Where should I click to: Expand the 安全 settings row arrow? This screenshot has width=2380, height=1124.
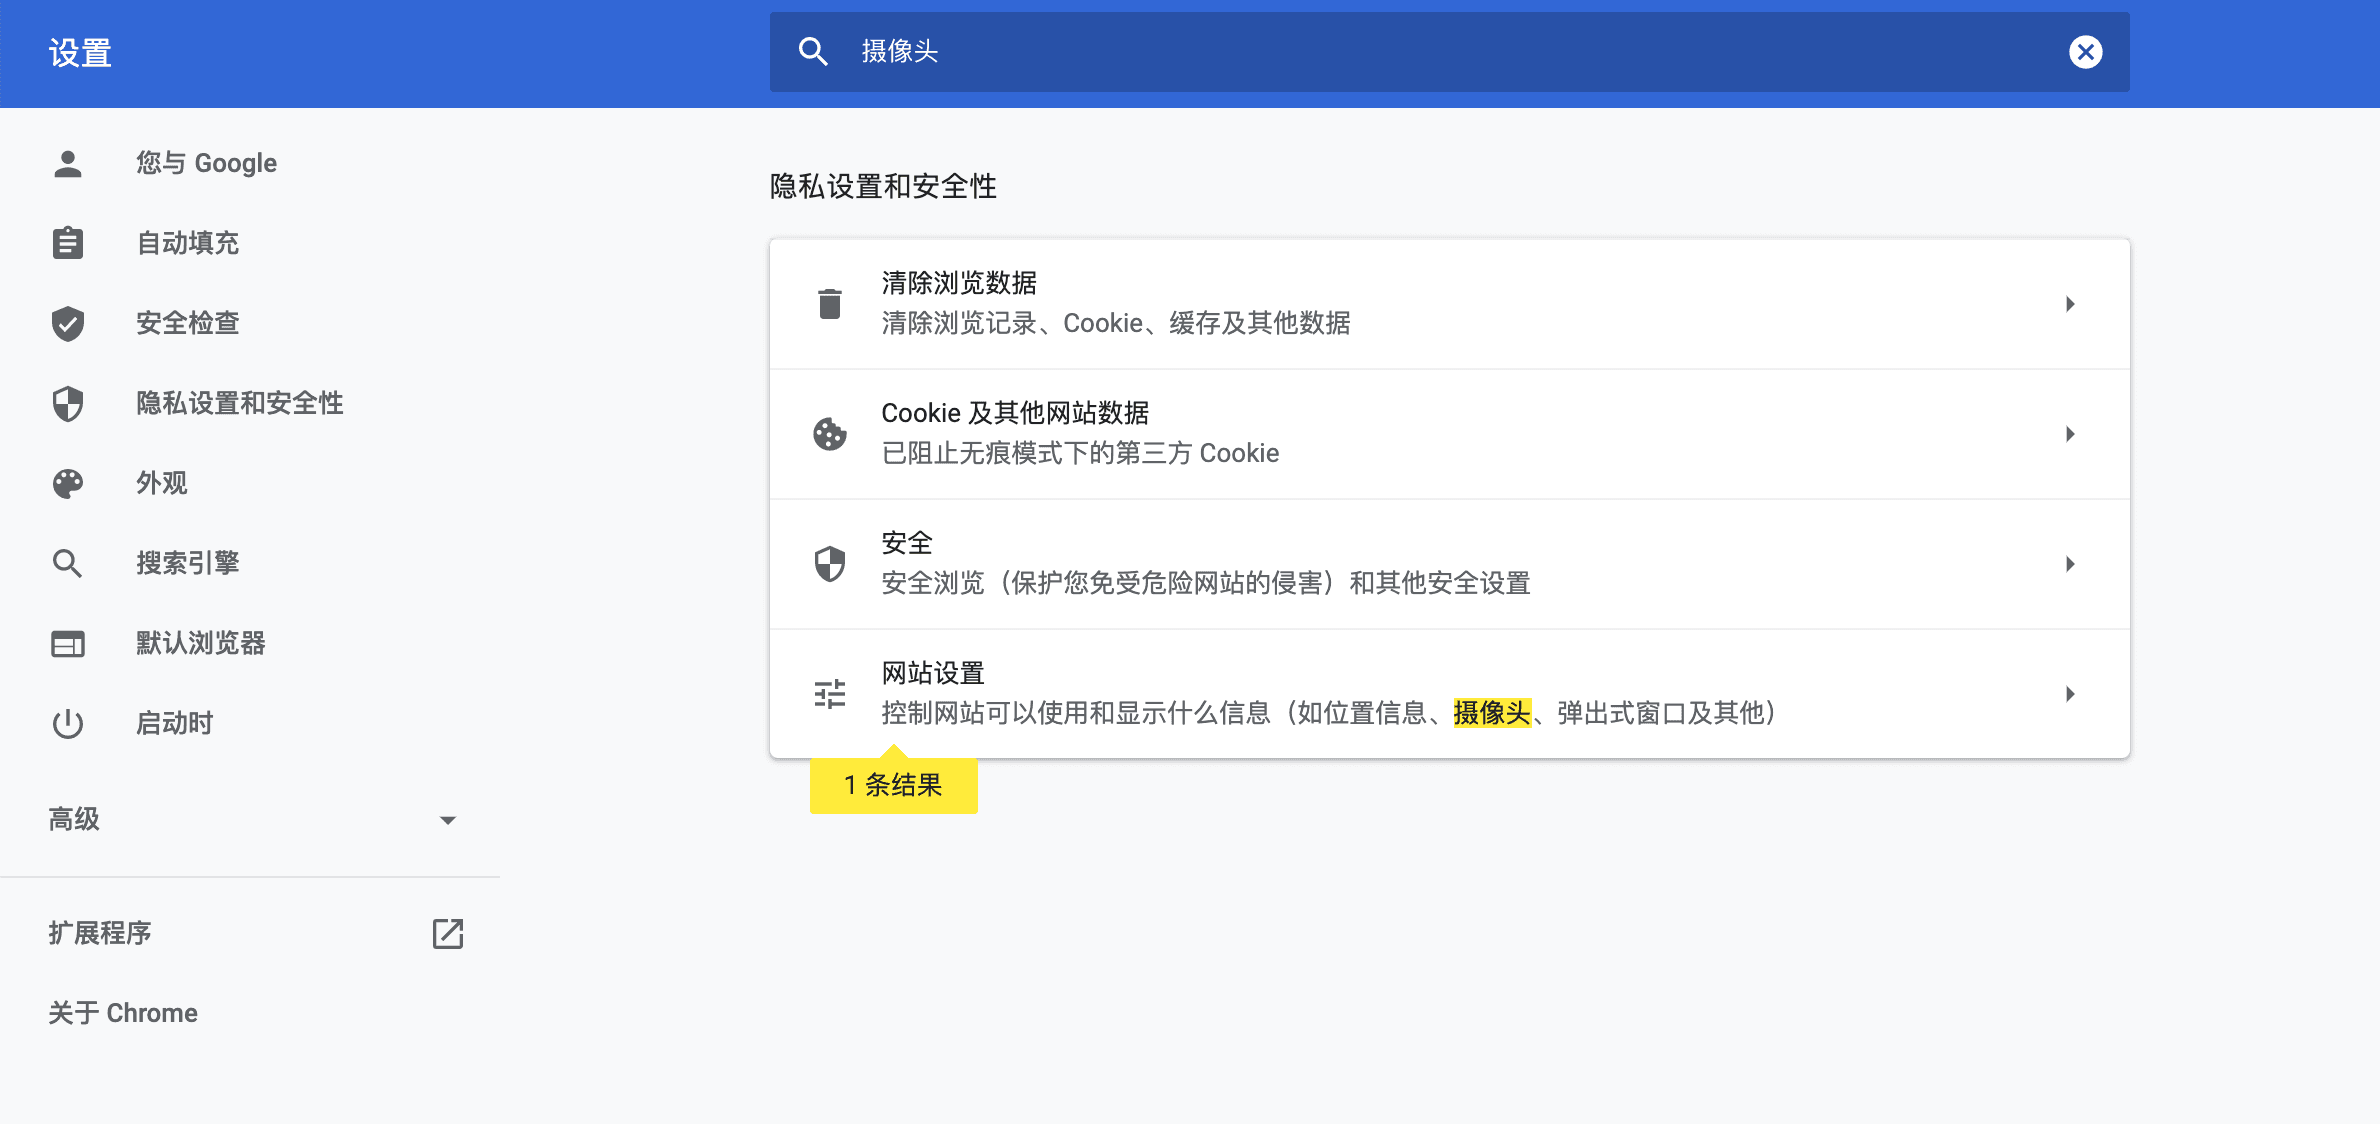tap(2071, 564)
